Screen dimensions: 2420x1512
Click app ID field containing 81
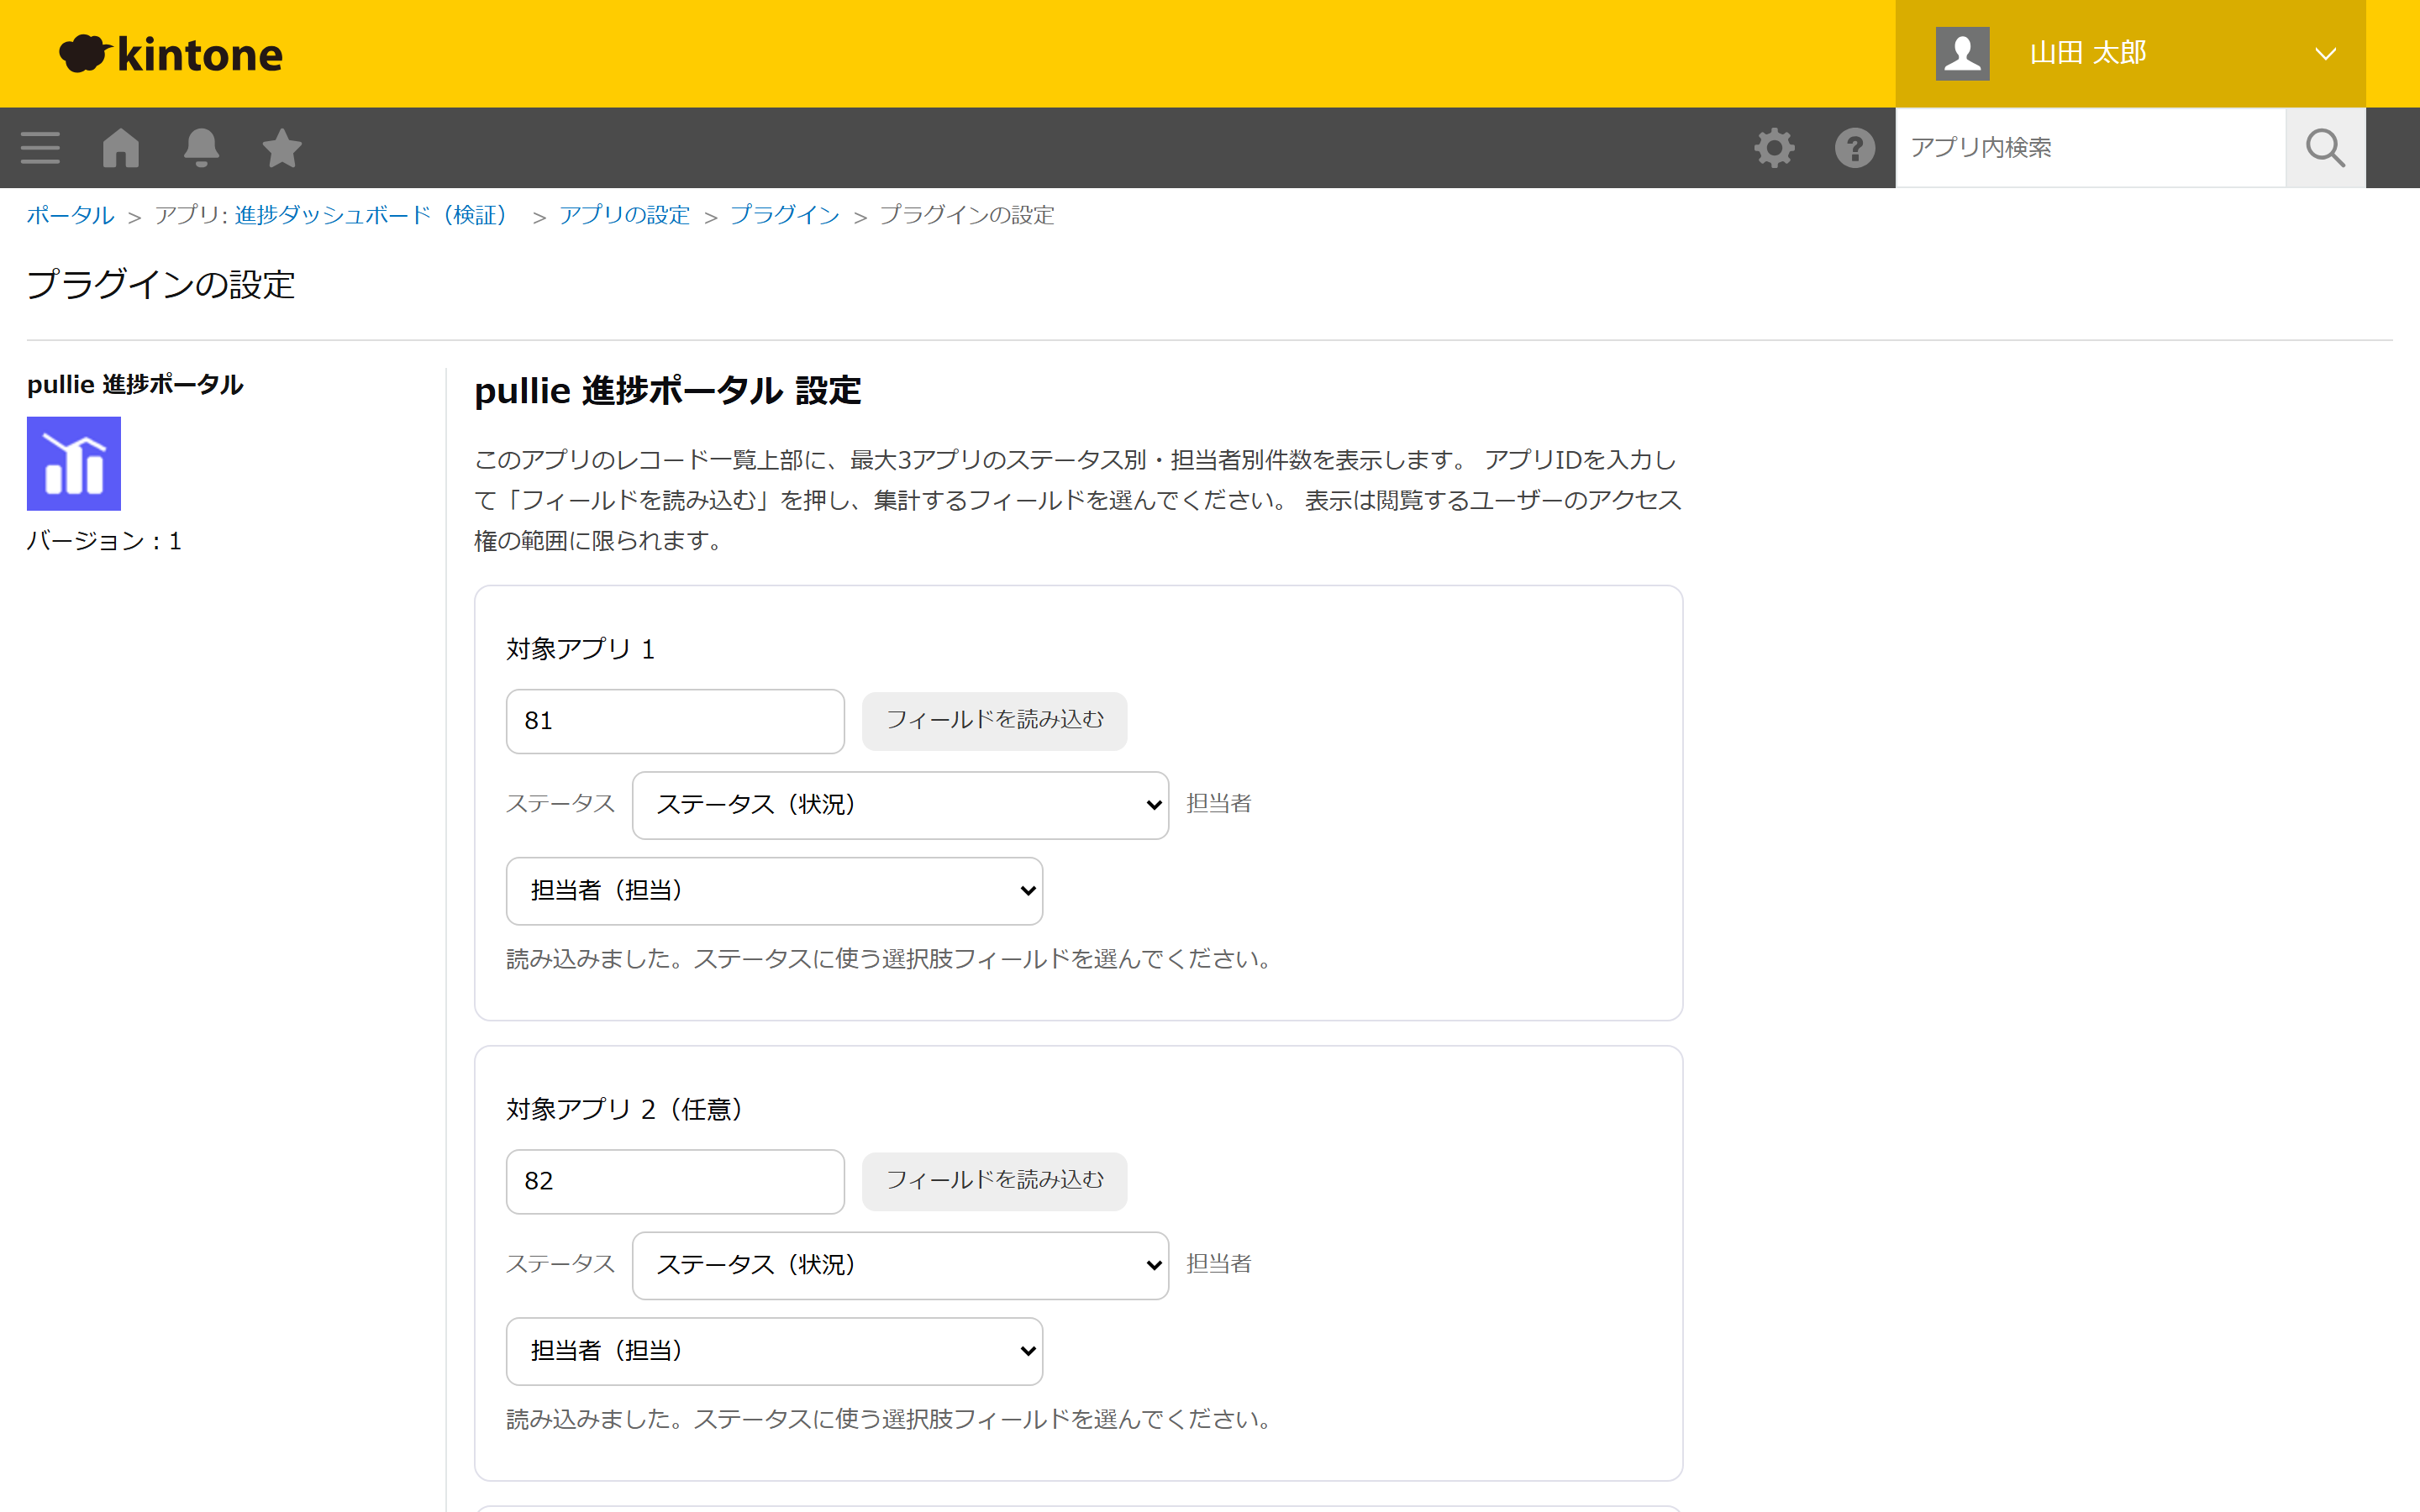[x=675, y=721]
